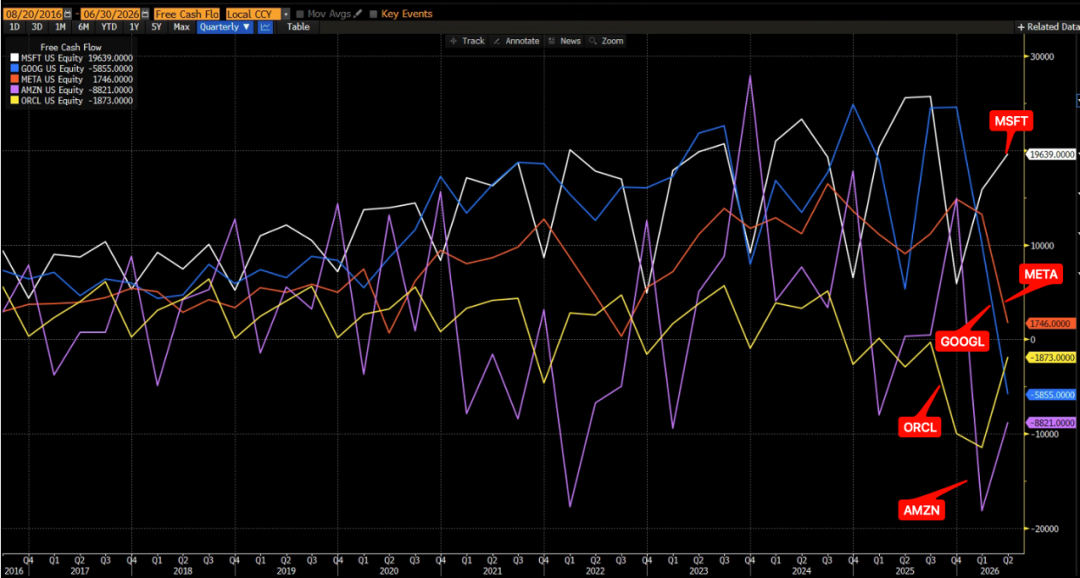The width and height of the screenshot is (1080, 578).
Task: Click the 19639.0000 value tag on axis
Action: pyautogui.click(x=1051, y=155)
